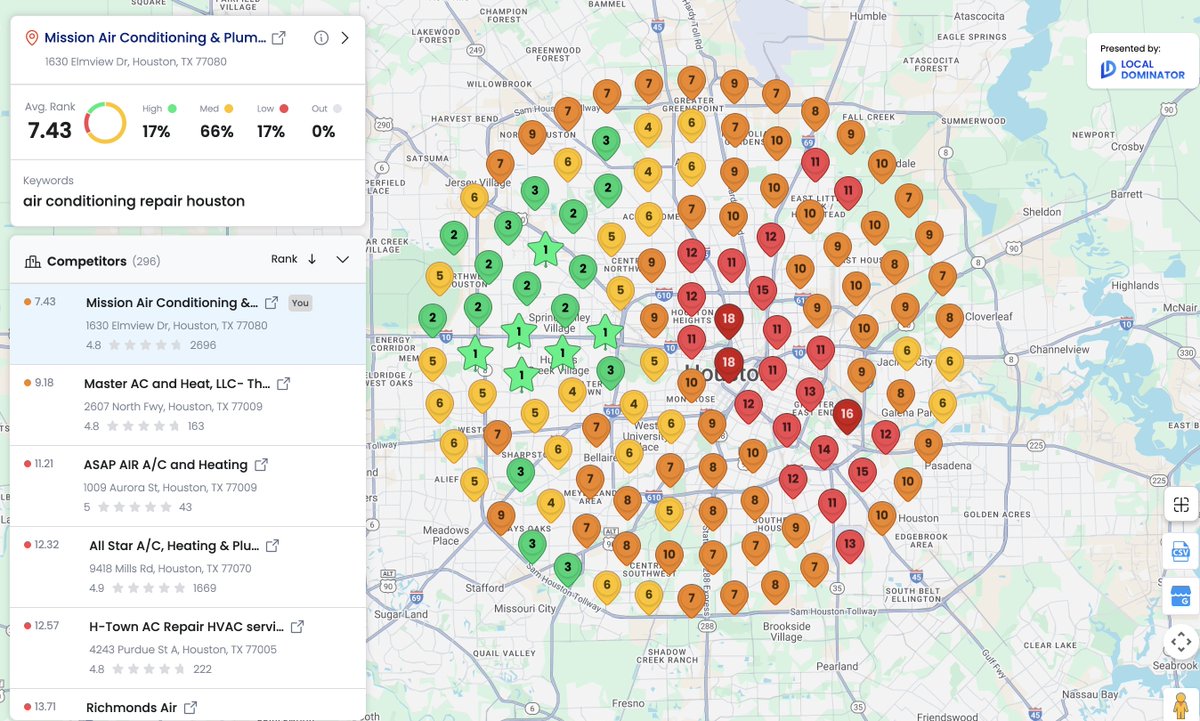Click the Avg. Rank donut chart
This screenshot has width=1200, height=721.
pos(105,122)
